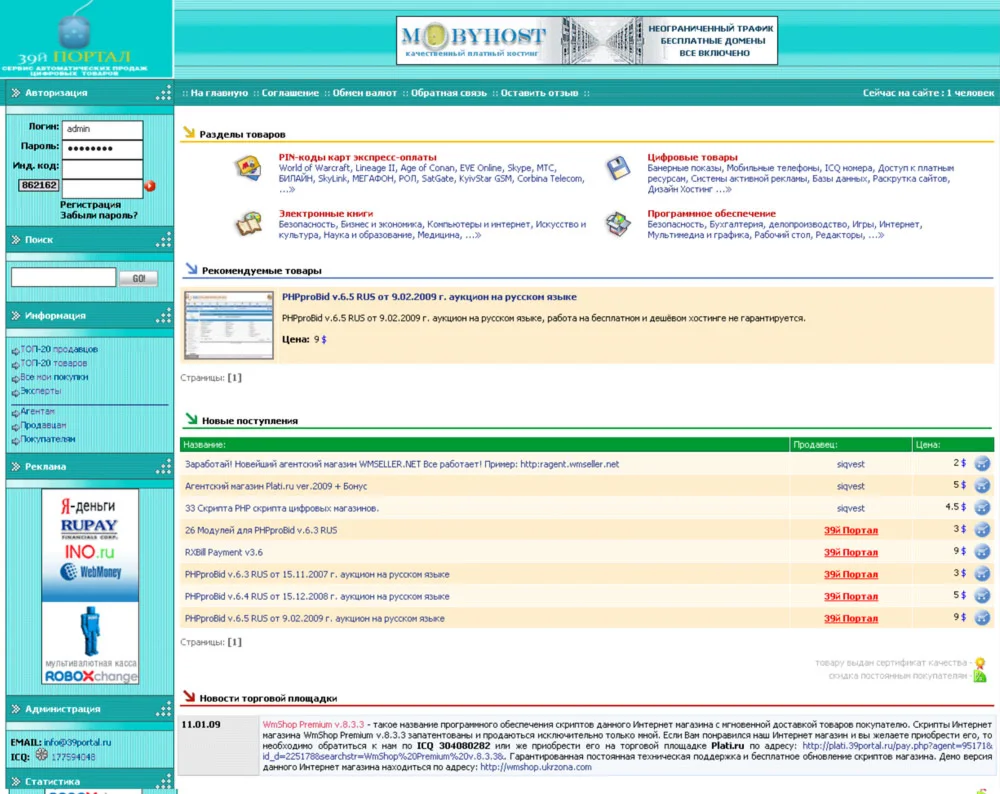1000x794 pixels.
Task: Open Эксперты sidebar link
Action: tap(41, 391)
